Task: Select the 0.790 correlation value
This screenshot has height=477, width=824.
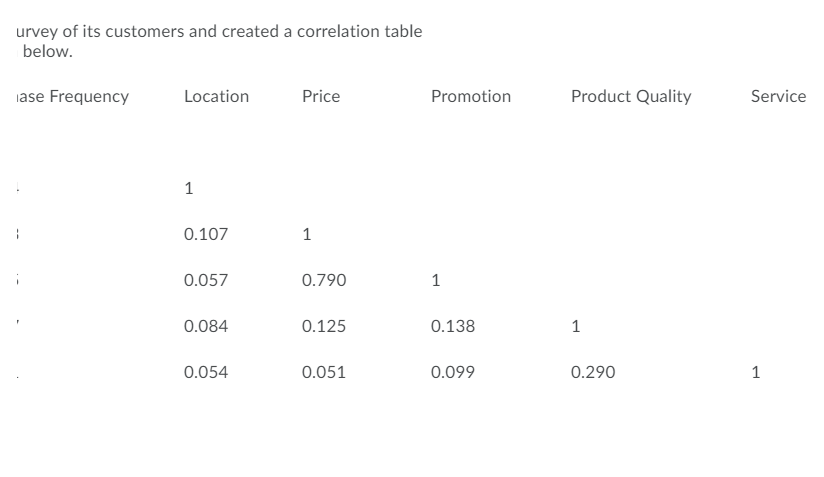Action: [x=324, y=281]
